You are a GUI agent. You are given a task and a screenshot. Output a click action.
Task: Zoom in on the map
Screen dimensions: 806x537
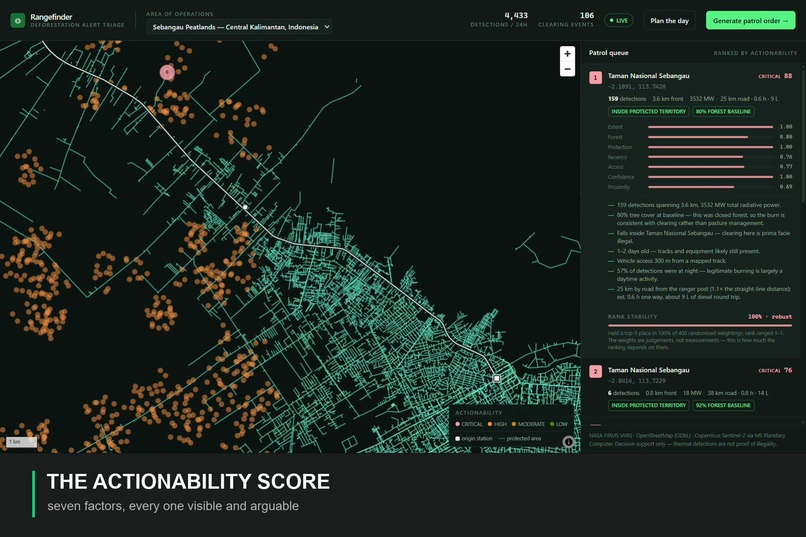(x=567, y=53)
